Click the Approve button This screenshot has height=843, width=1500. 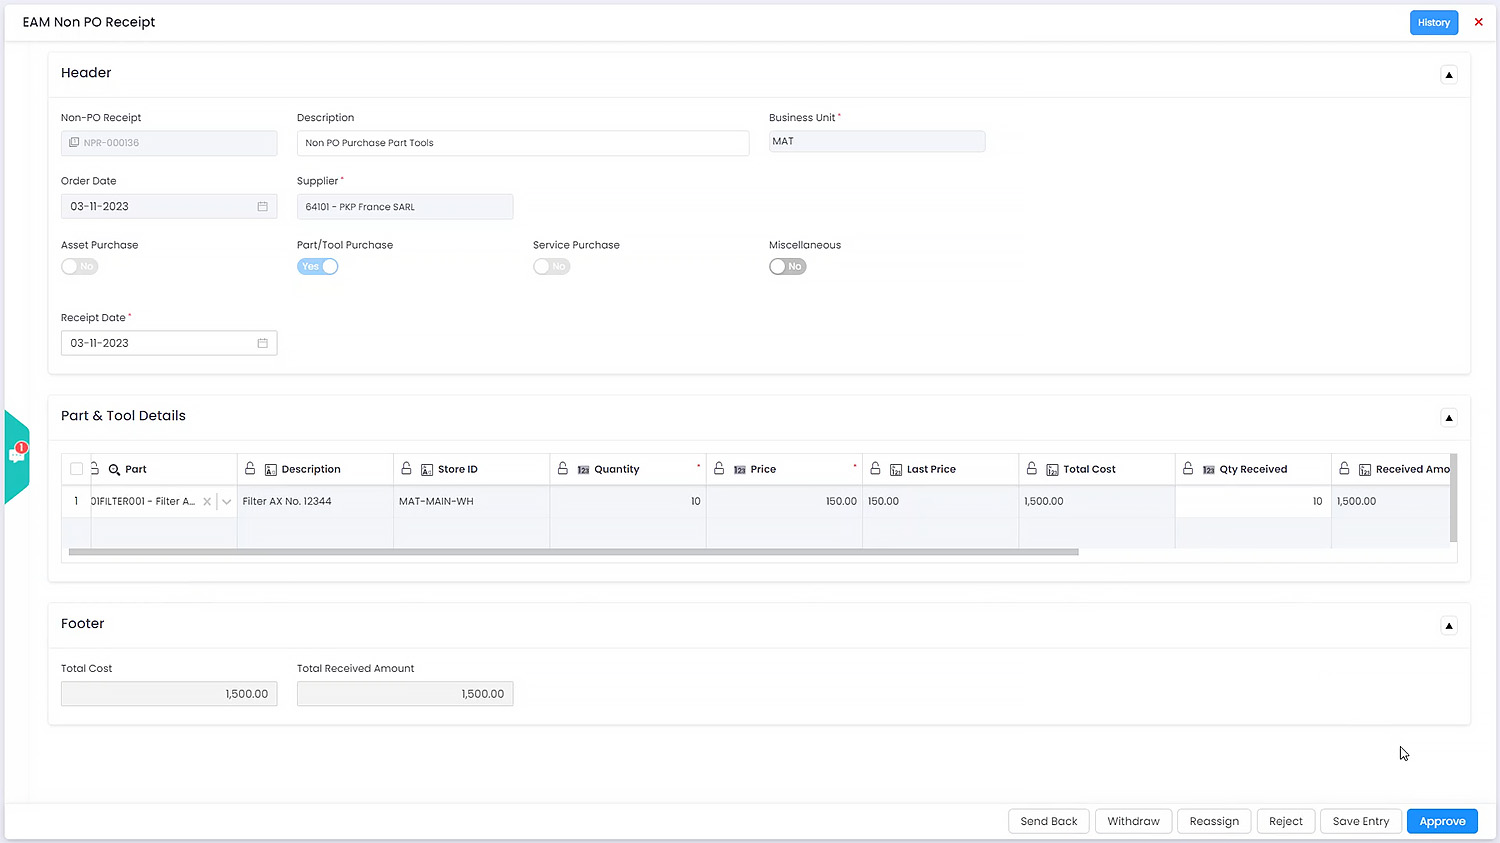1441,821
